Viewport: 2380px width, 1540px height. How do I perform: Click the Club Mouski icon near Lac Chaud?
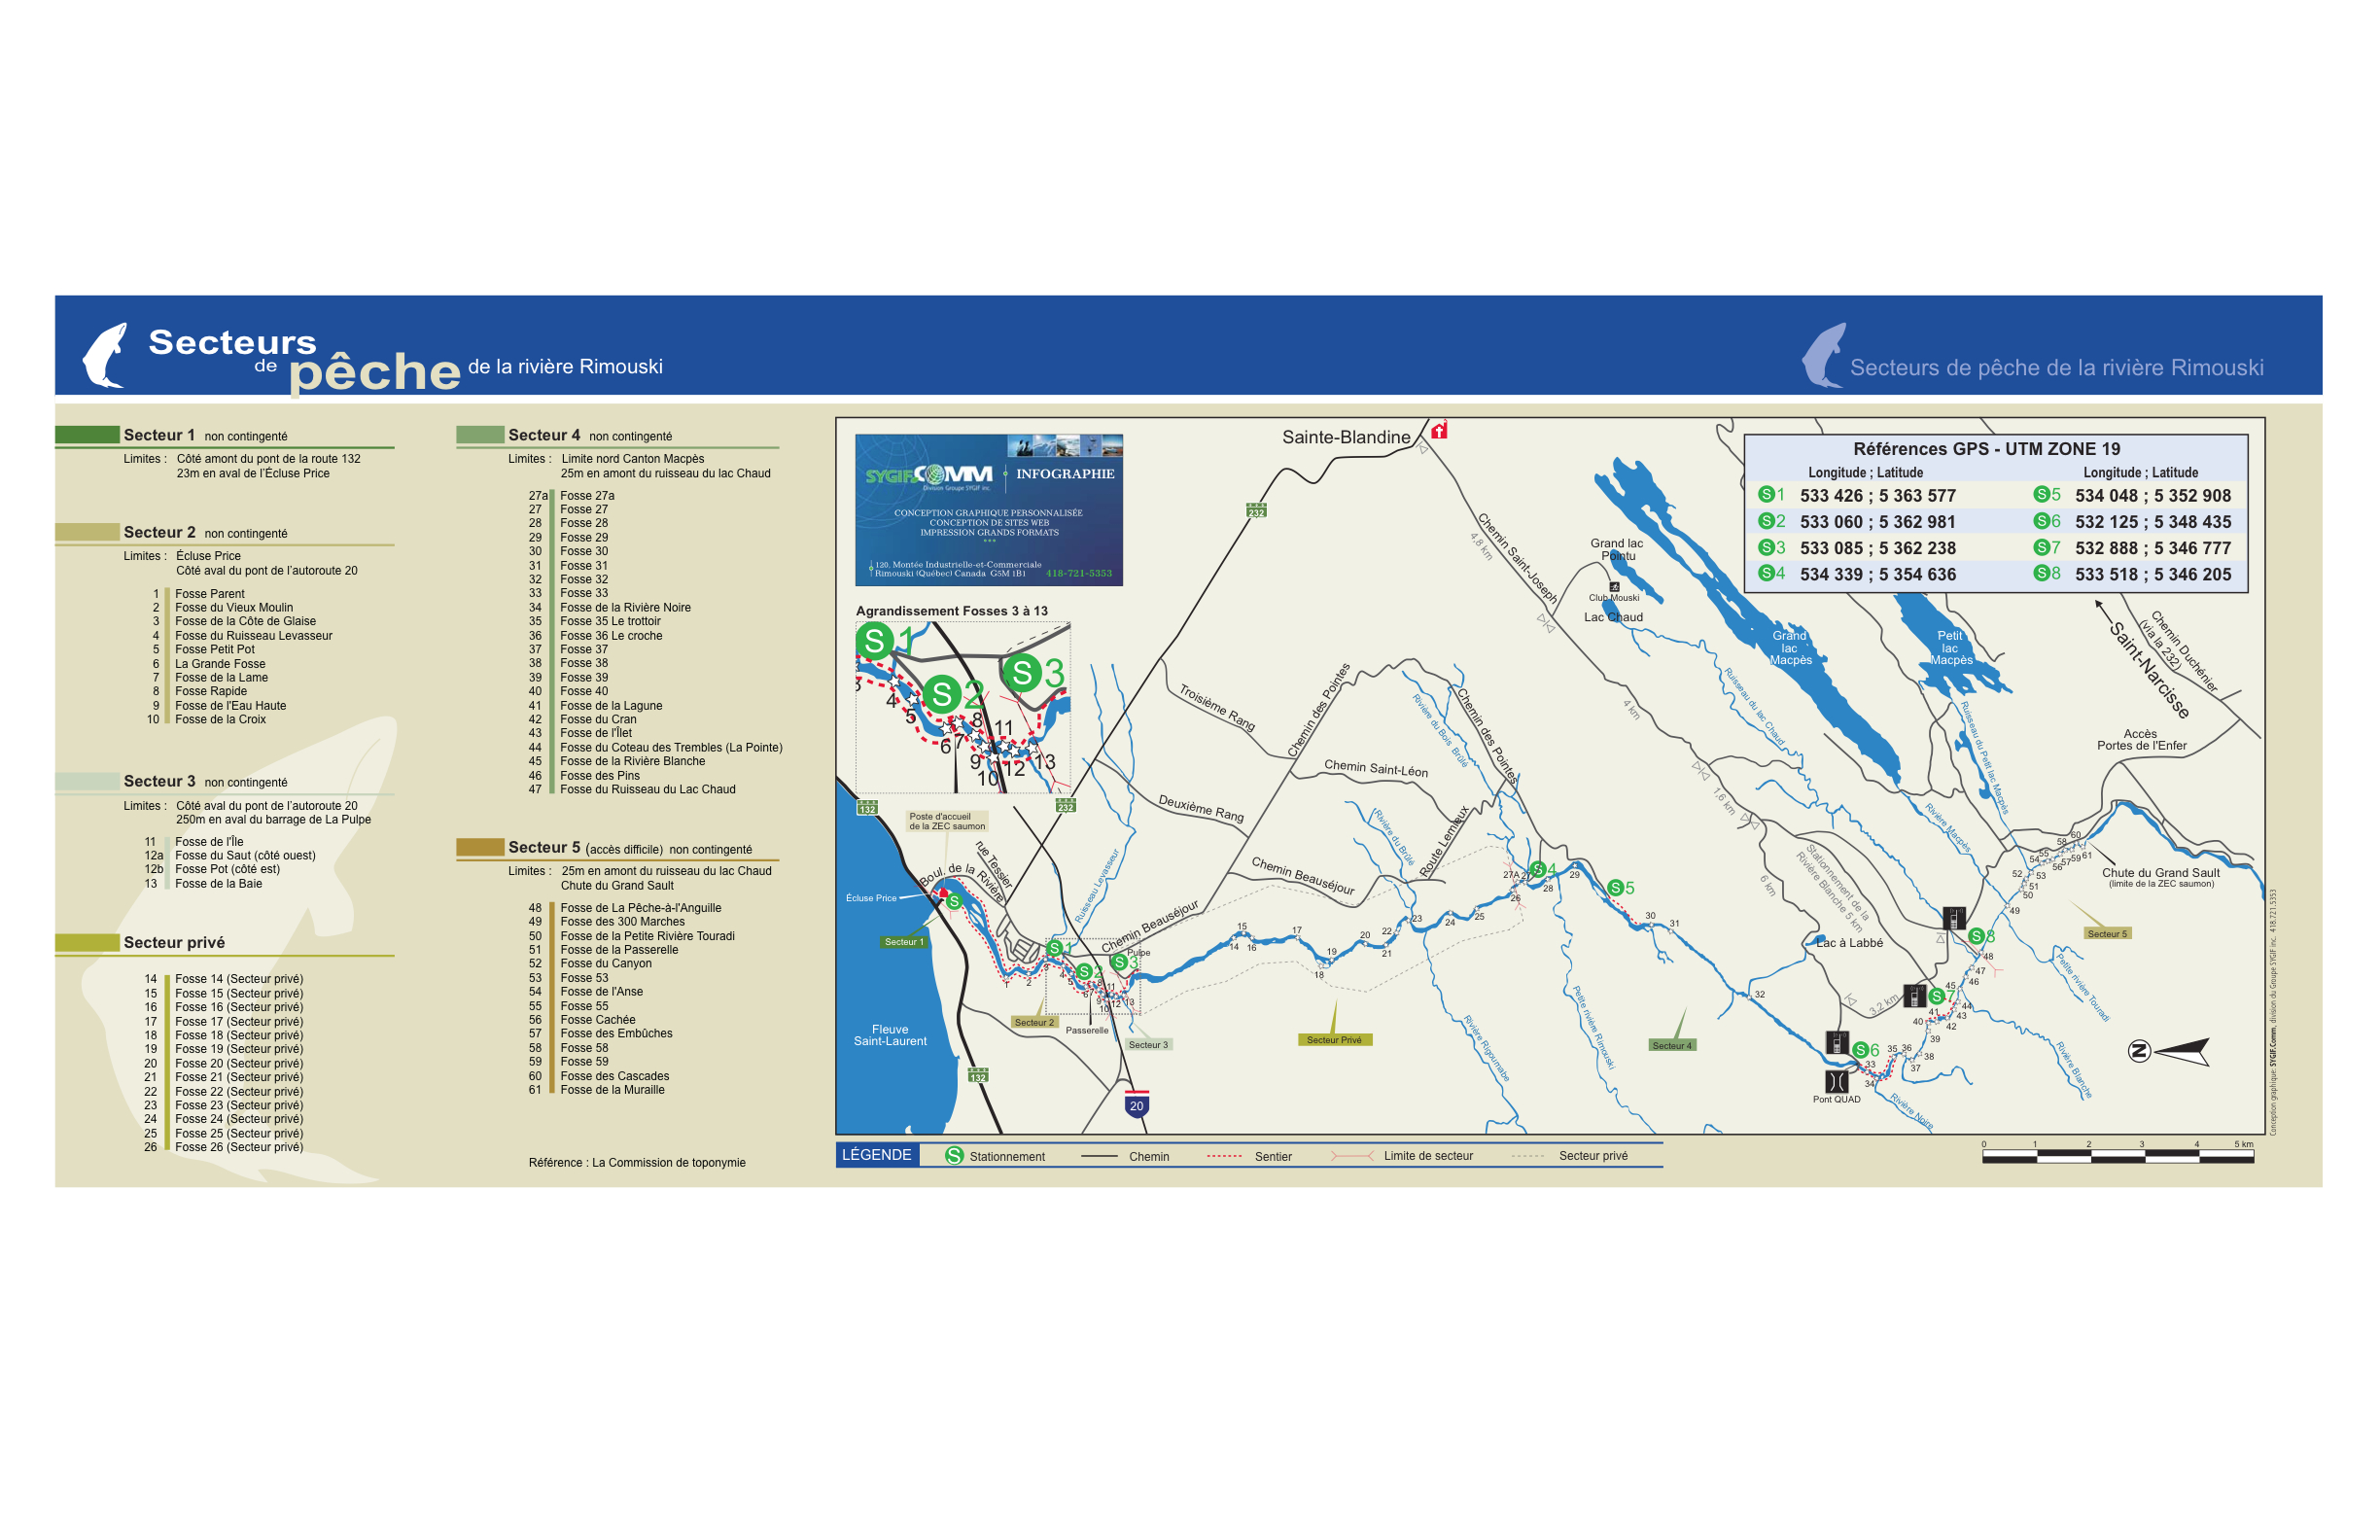pyautogui.click(x=1614, y=587)
